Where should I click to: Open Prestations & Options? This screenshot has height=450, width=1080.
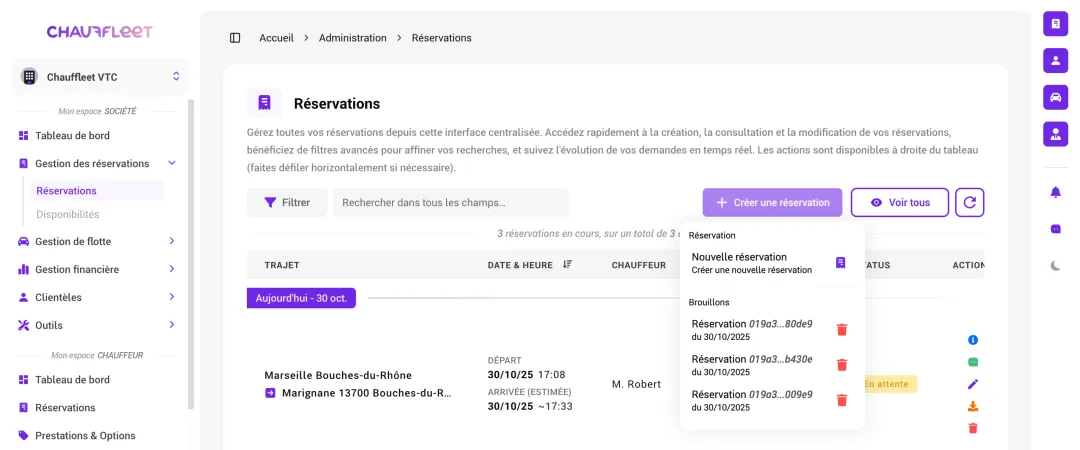[96, 436]
